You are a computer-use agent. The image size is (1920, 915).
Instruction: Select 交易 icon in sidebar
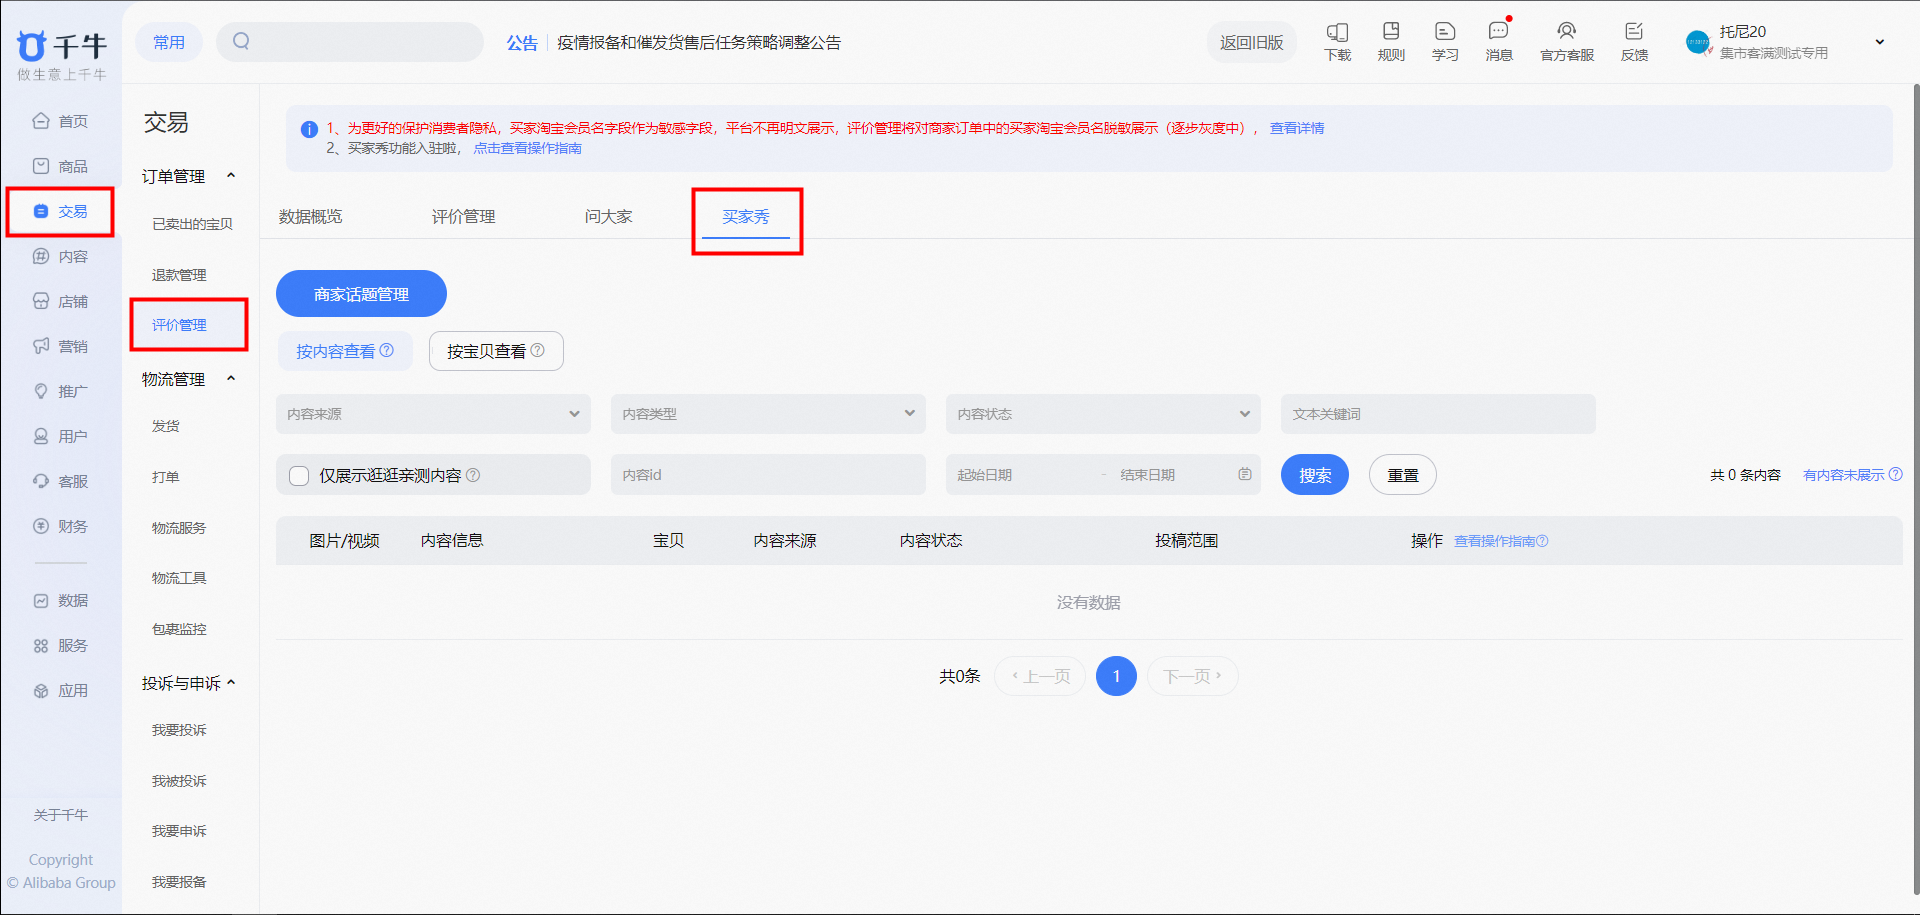click(x=41, y=211)
